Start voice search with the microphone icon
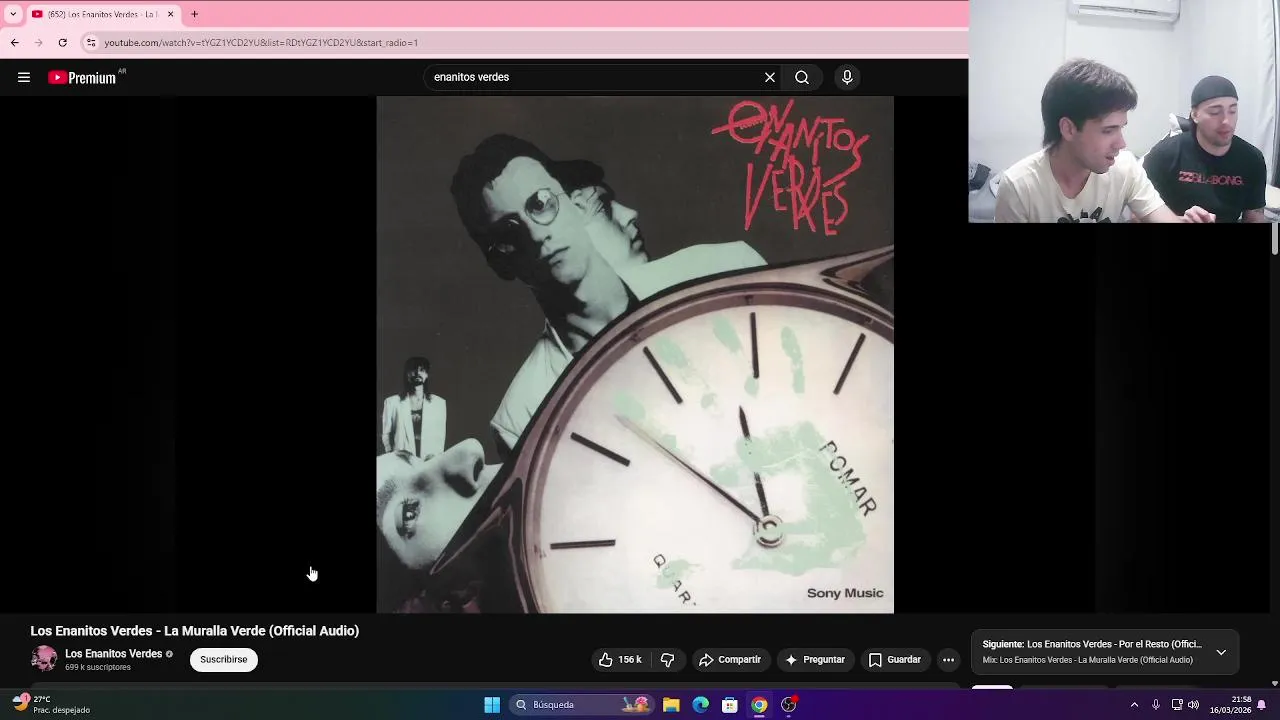This screenshot has height=720, width=1280. coord(847,77)
